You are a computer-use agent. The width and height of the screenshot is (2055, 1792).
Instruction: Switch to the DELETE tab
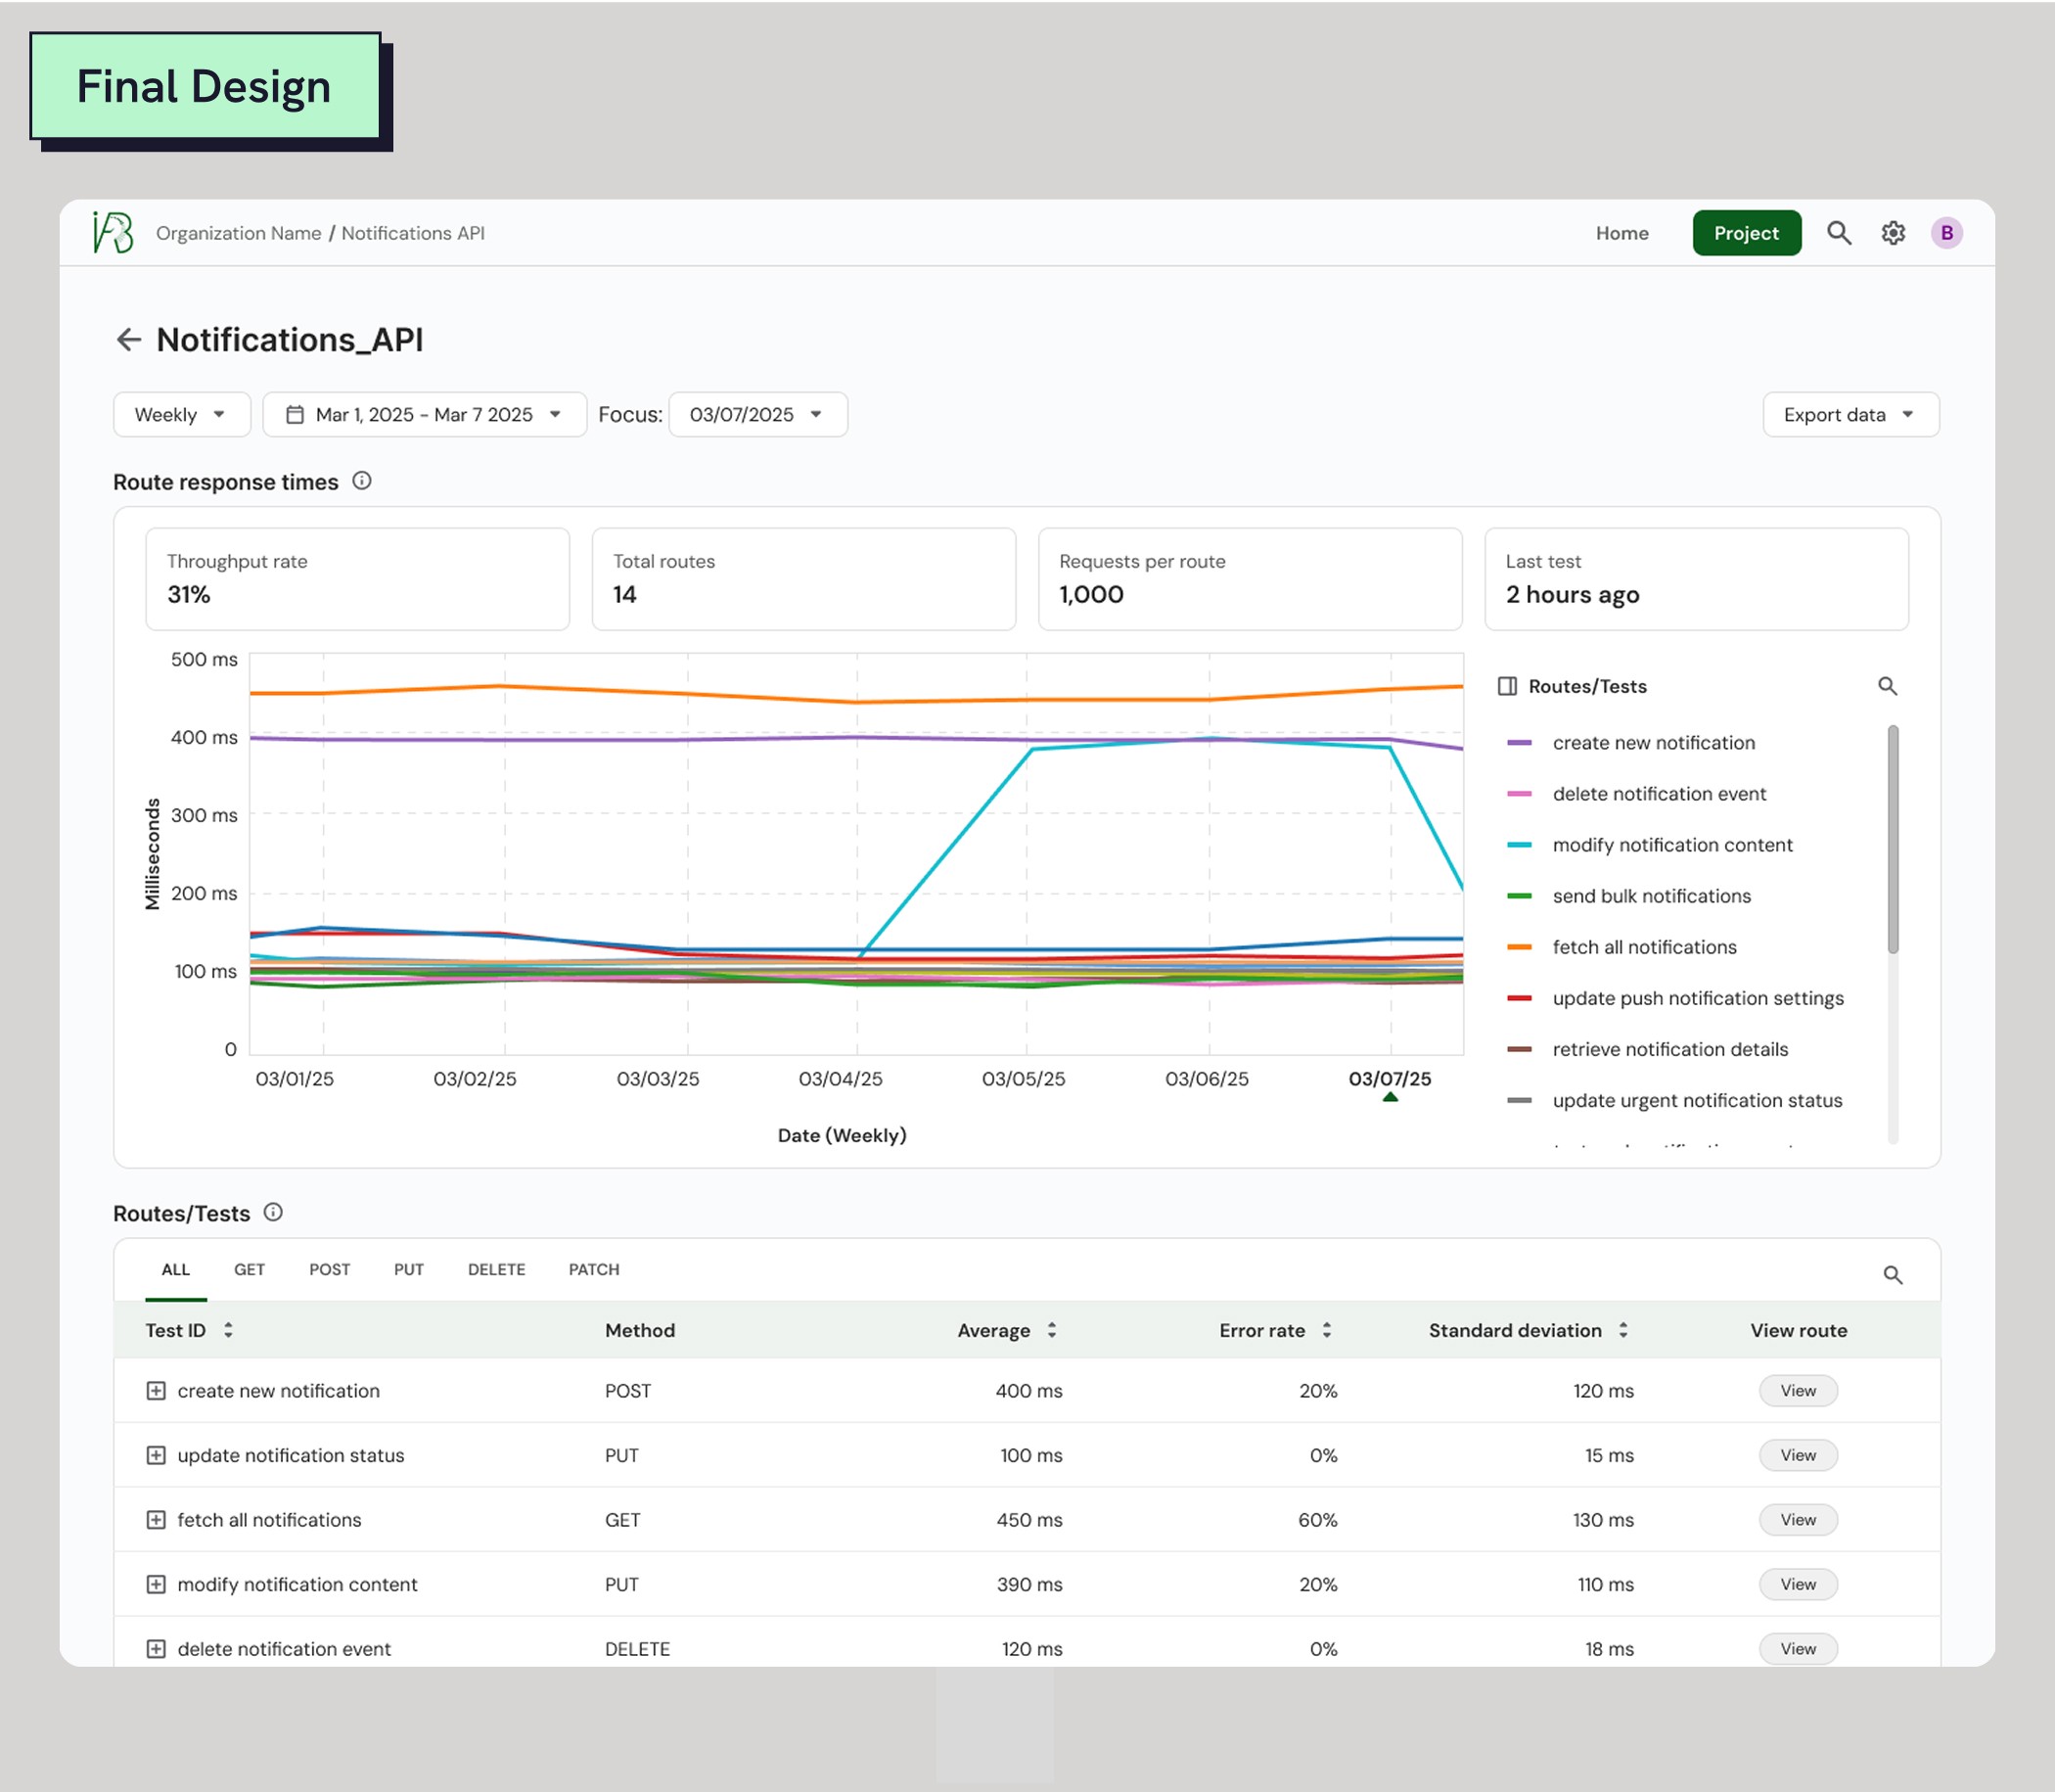(x=496, y=1270)
